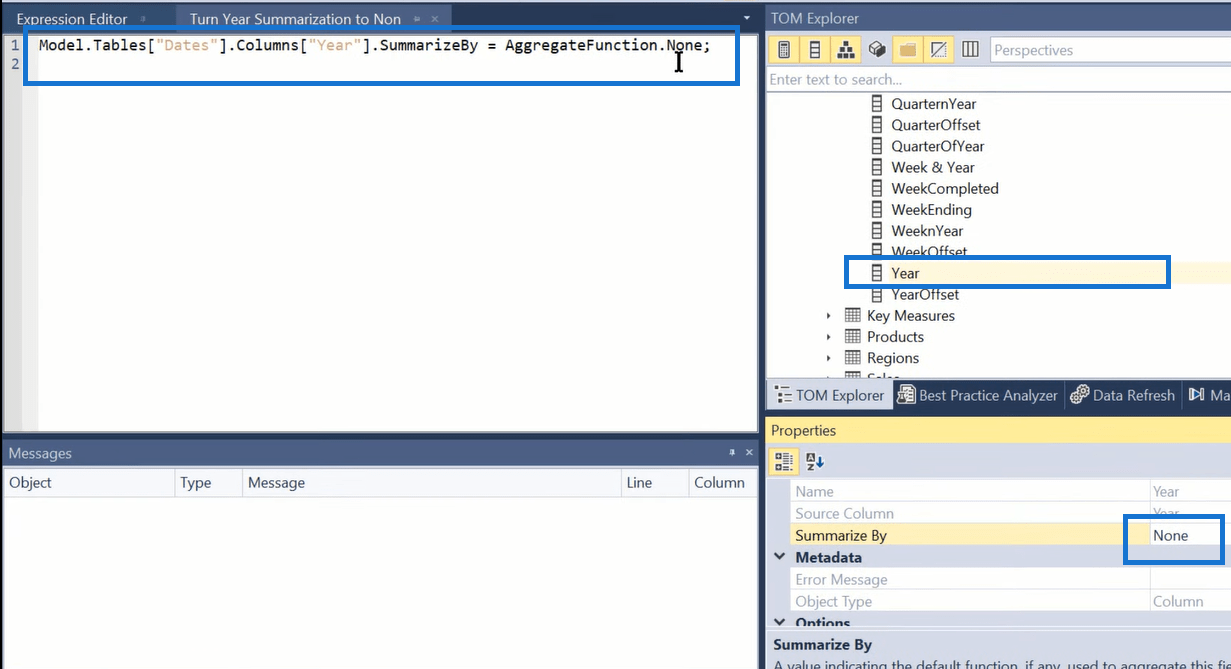Switch to the TOM Explorer bottom tab
The width and height of the screenshot is (1231, 669).
tap(830, 395)
